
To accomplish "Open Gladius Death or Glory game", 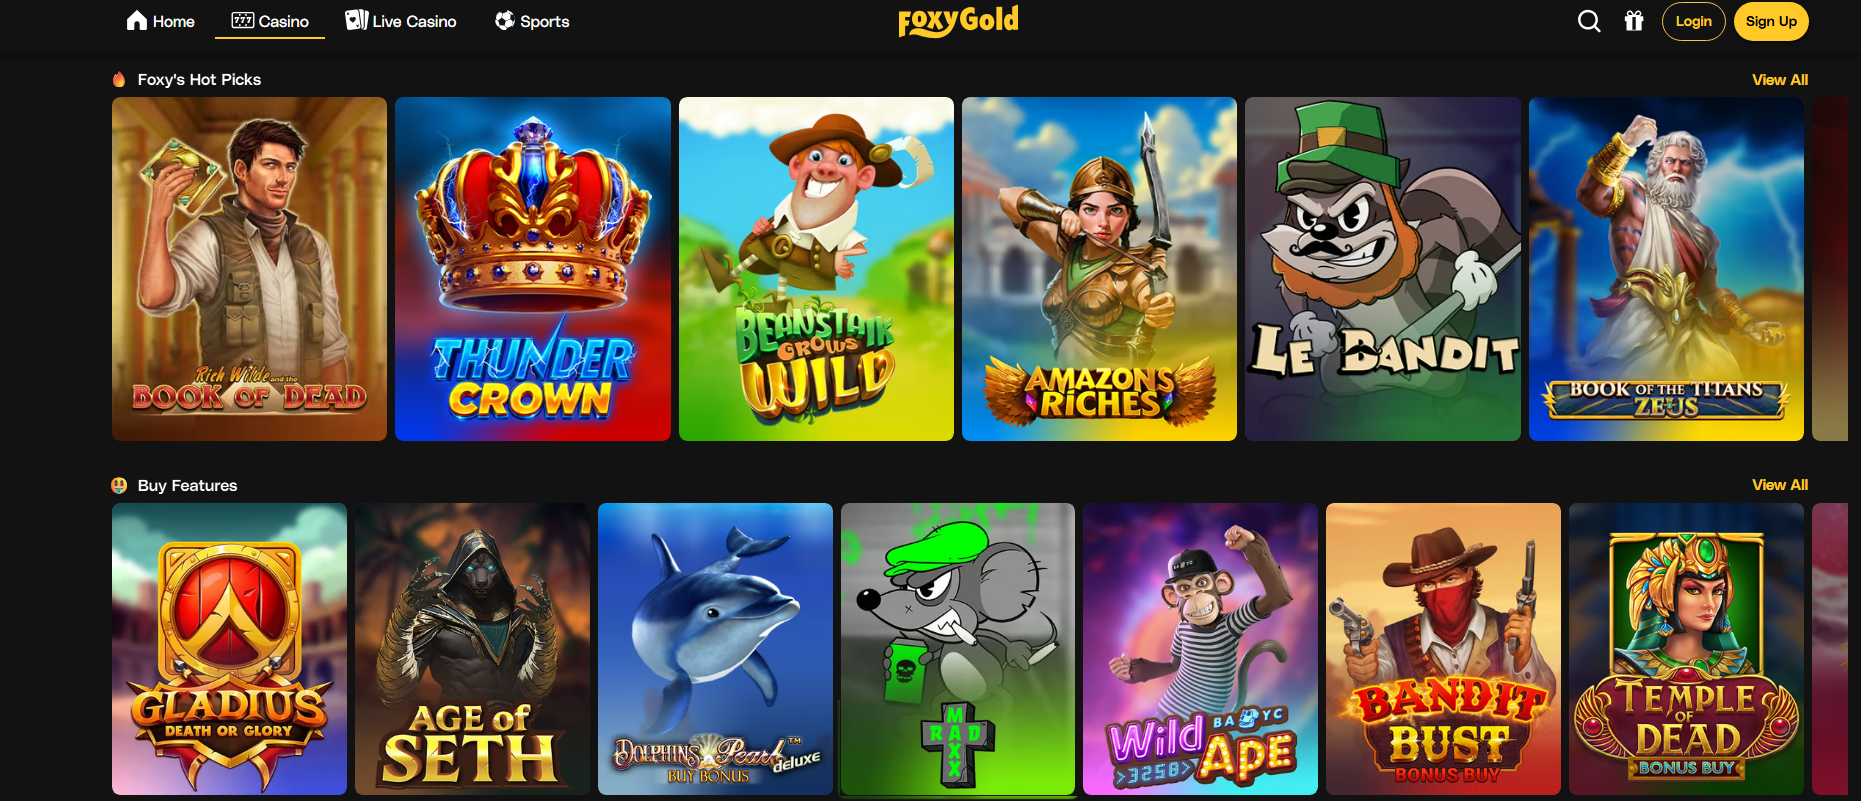I will (x=229, y=649).
